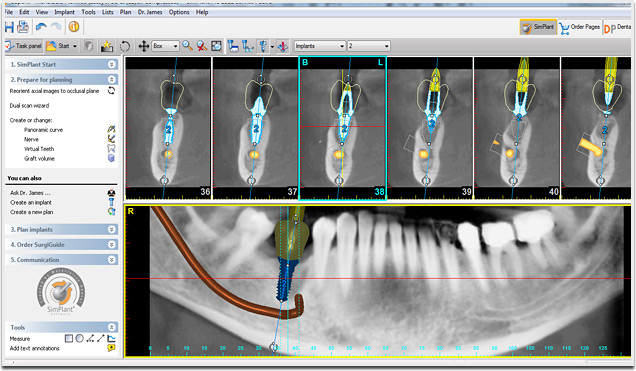636x371 pixels.
Task: Open the Box dropdown list
Action: pyautogui.click(x=165, y=46)
